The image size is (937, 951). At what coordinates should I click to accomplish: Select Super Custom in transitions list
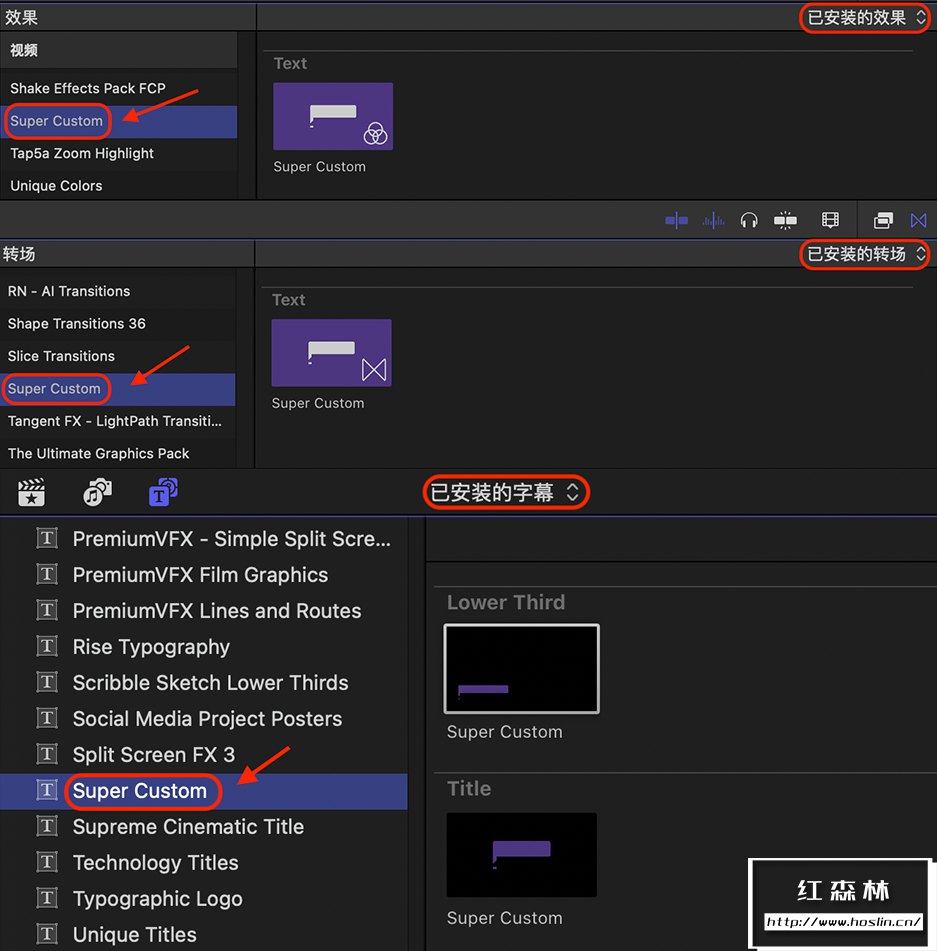click(x=118, y=389)
